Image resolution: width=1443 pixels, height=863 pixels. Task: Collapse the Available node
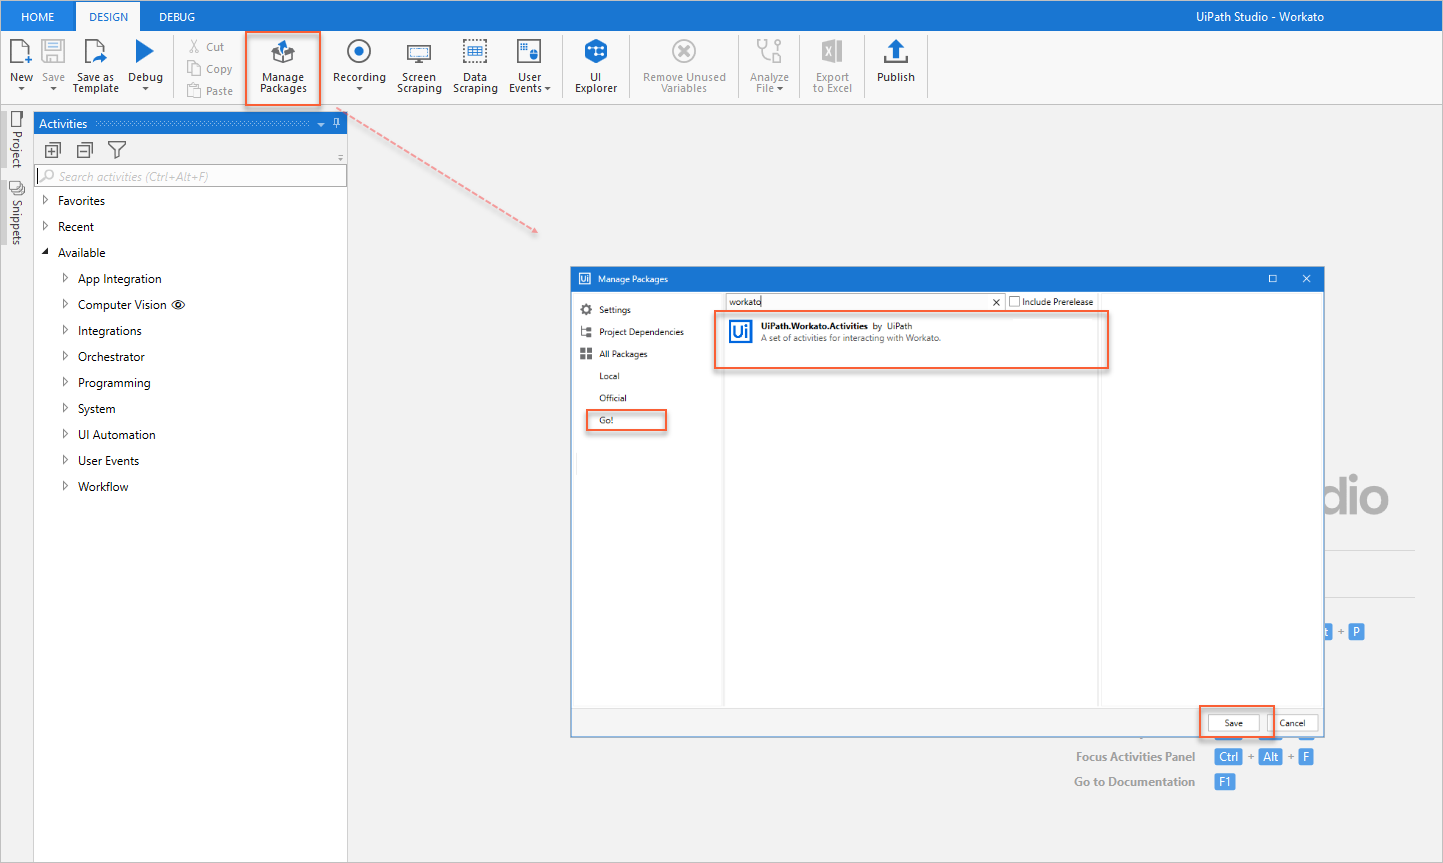(45, 253)
